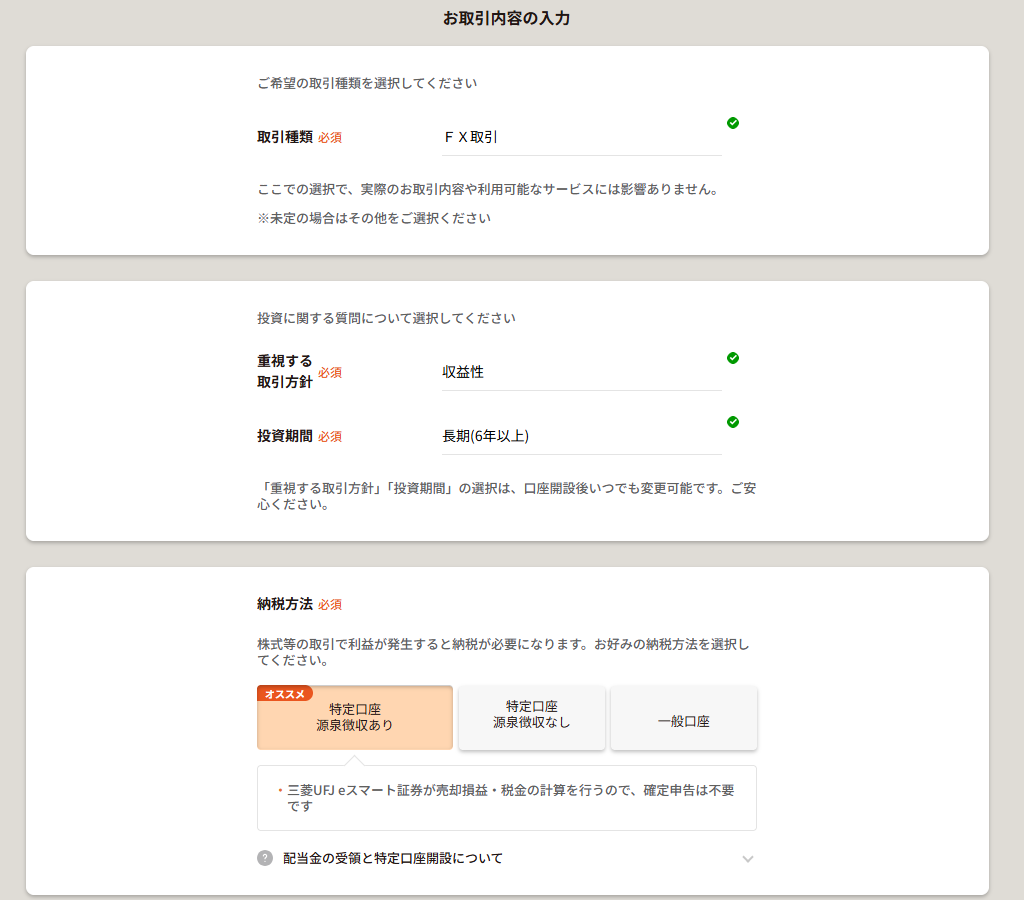This screenshot has width=1024, height=900.
Task: Click the お取引内容の入力 page heading
Action: pyautogui.click(x=506, y=18)
